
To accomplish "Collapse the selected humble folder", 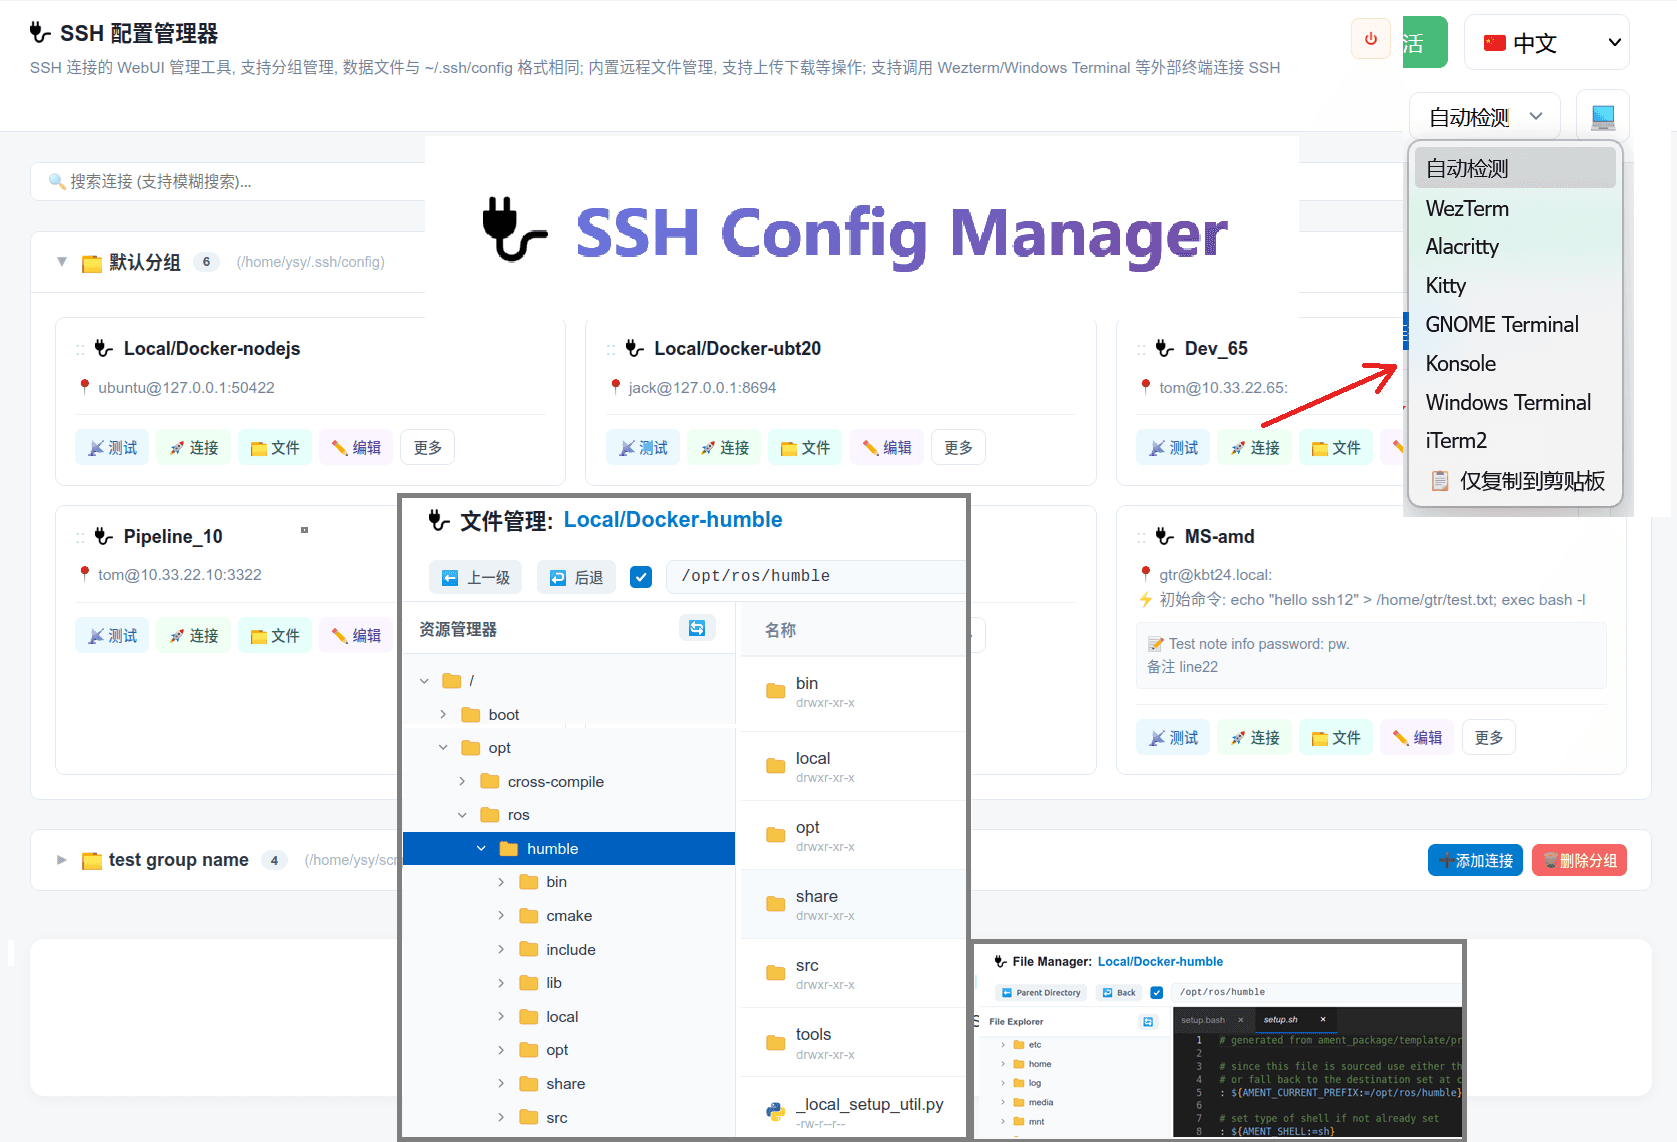I will (x=481, y=848).
